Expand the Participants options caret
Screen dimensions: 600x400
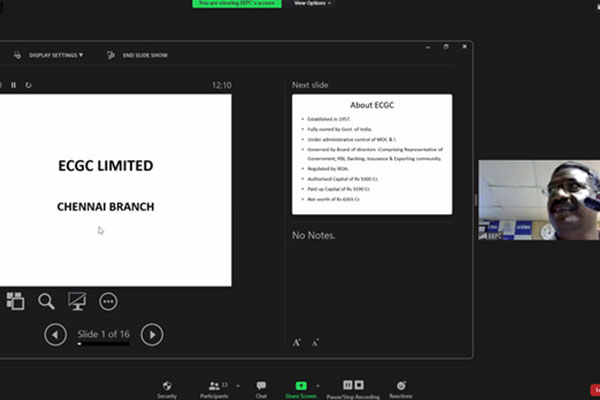238,386
